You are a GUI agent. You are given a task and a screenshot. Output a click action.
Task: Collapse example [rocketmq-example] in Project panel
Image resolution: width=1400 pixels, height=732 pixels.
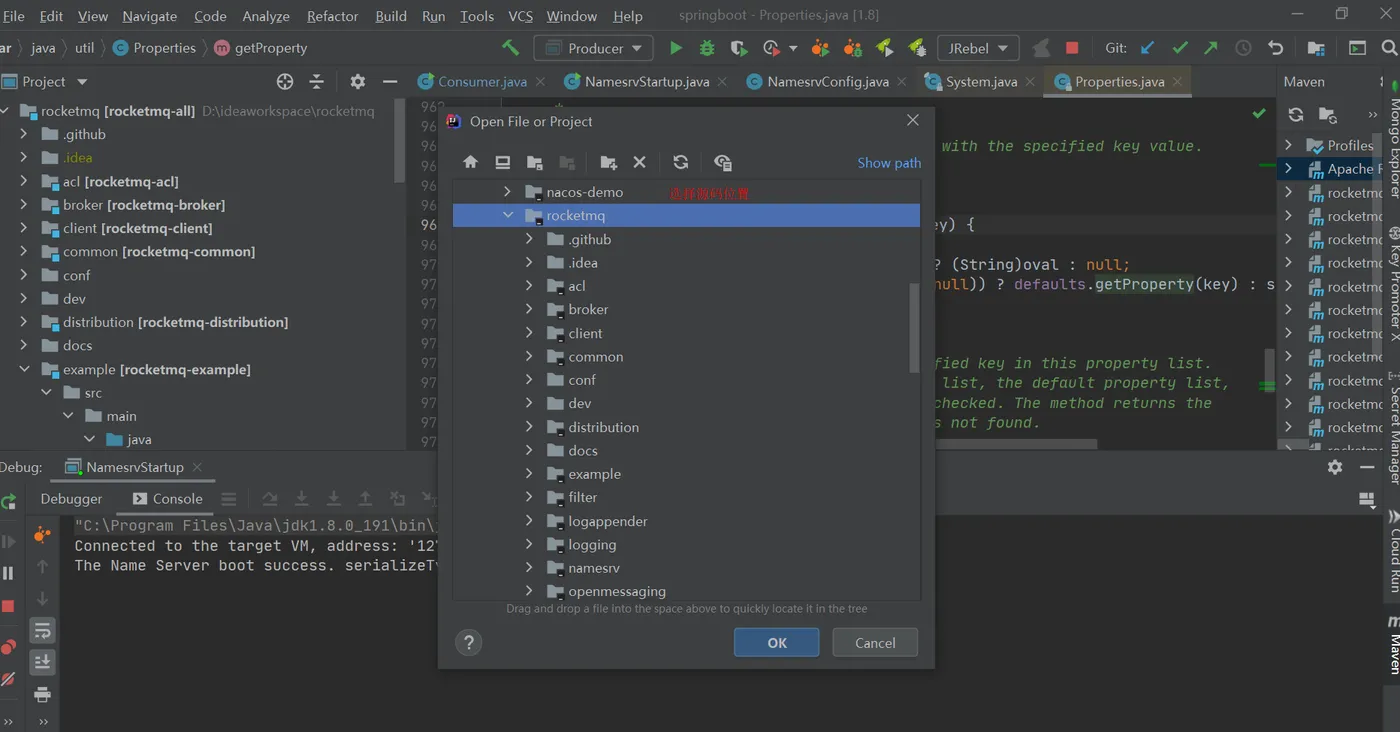[x=24, y=369]
